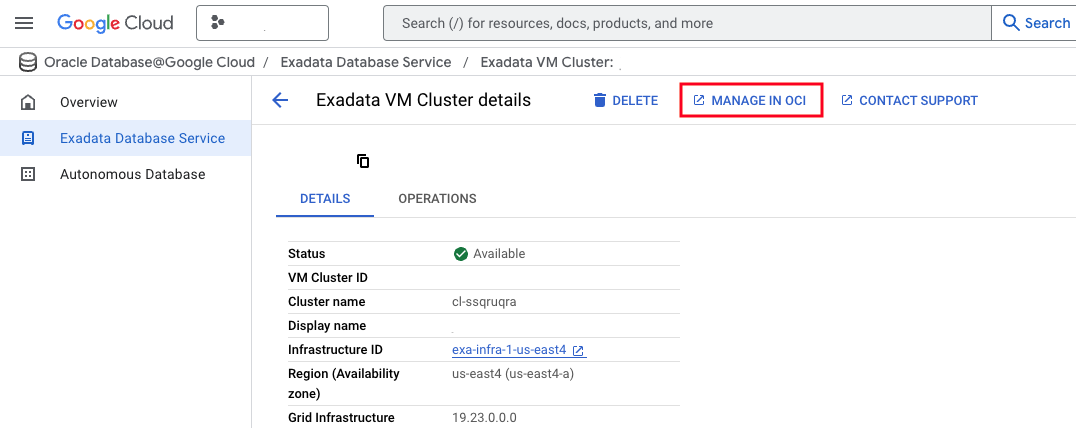Click the Status row label
This screenshot has height=428, width=1076.
pyautogui.click(x=307, y=254)
